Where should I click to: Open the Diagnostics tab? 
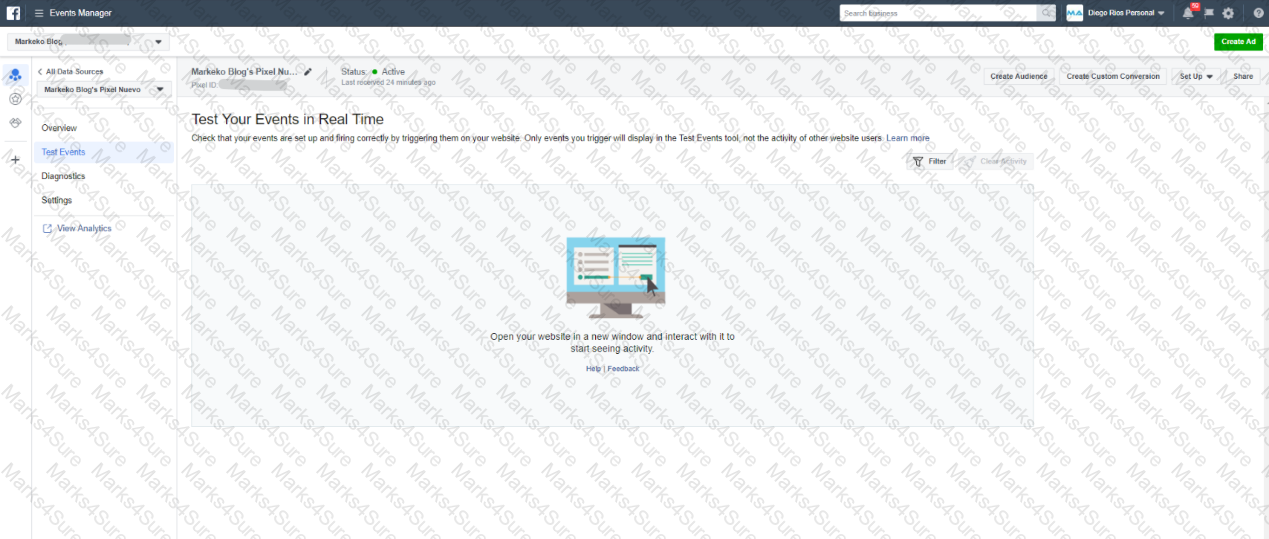pos(63,176)
